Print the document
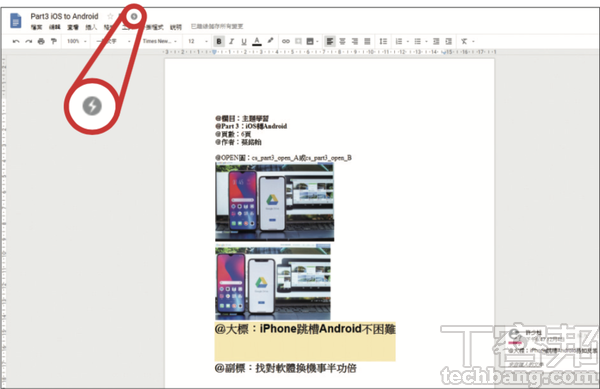Image resolution: width=600 pixels, height=389 pixels. (41, 41)
